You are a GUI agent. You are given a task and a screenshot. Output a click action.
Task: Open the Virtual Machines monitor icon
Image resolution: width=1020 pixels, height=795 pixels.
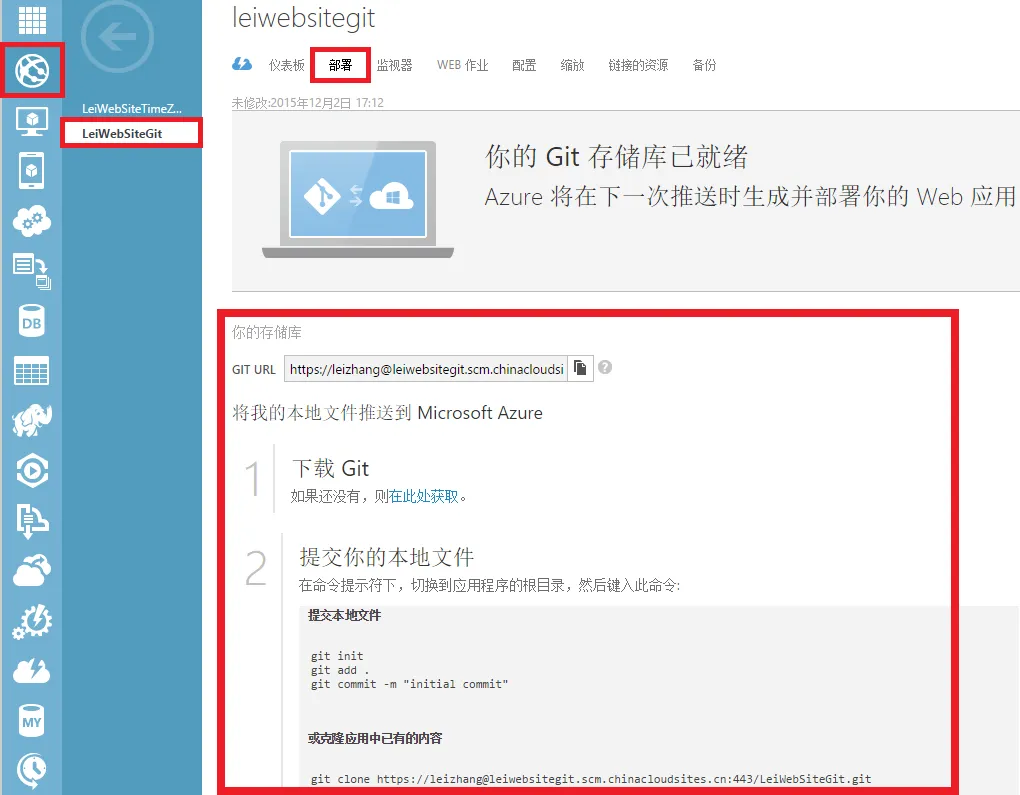pos(32,121)
